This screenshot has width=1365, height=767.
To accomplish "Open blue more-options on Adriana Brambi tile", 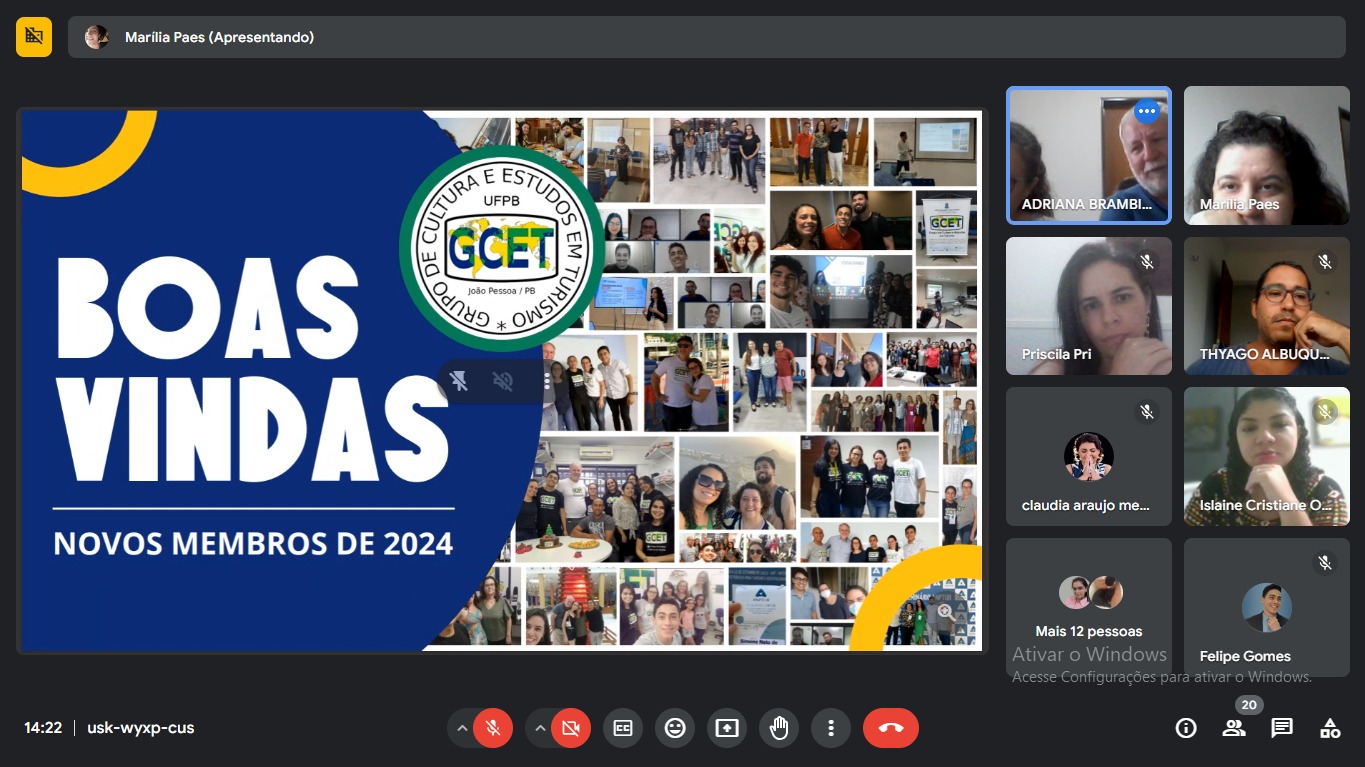I will (1147, 111).
